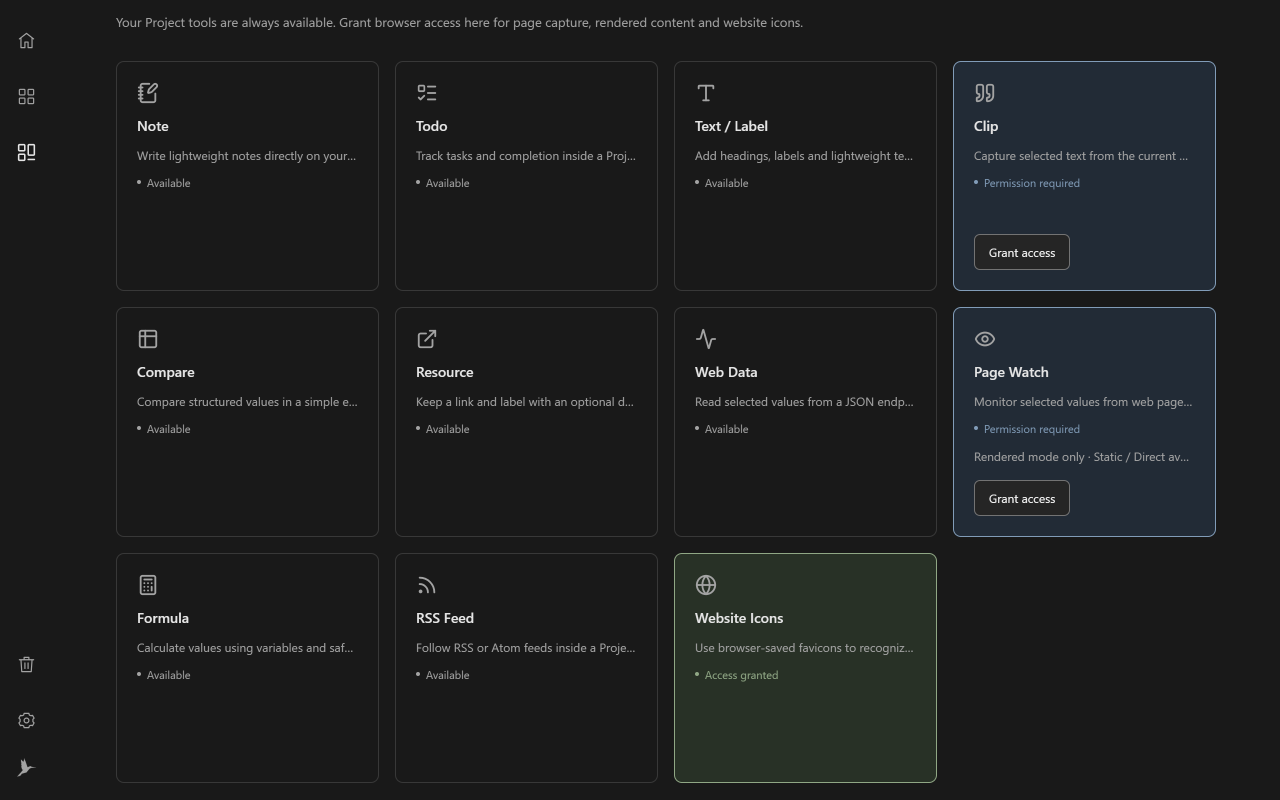Click the Page Watch eye icon

tap(985, 339)
